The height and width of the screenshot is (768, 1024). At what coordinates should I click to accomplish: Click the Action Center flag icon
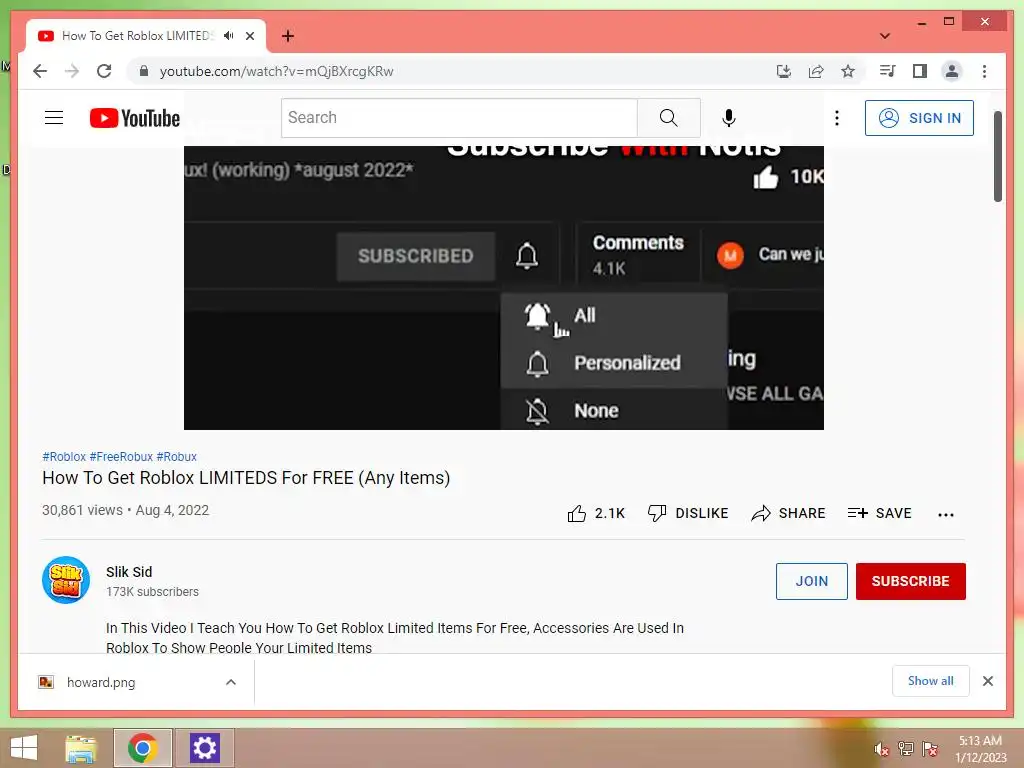point(930,749)
